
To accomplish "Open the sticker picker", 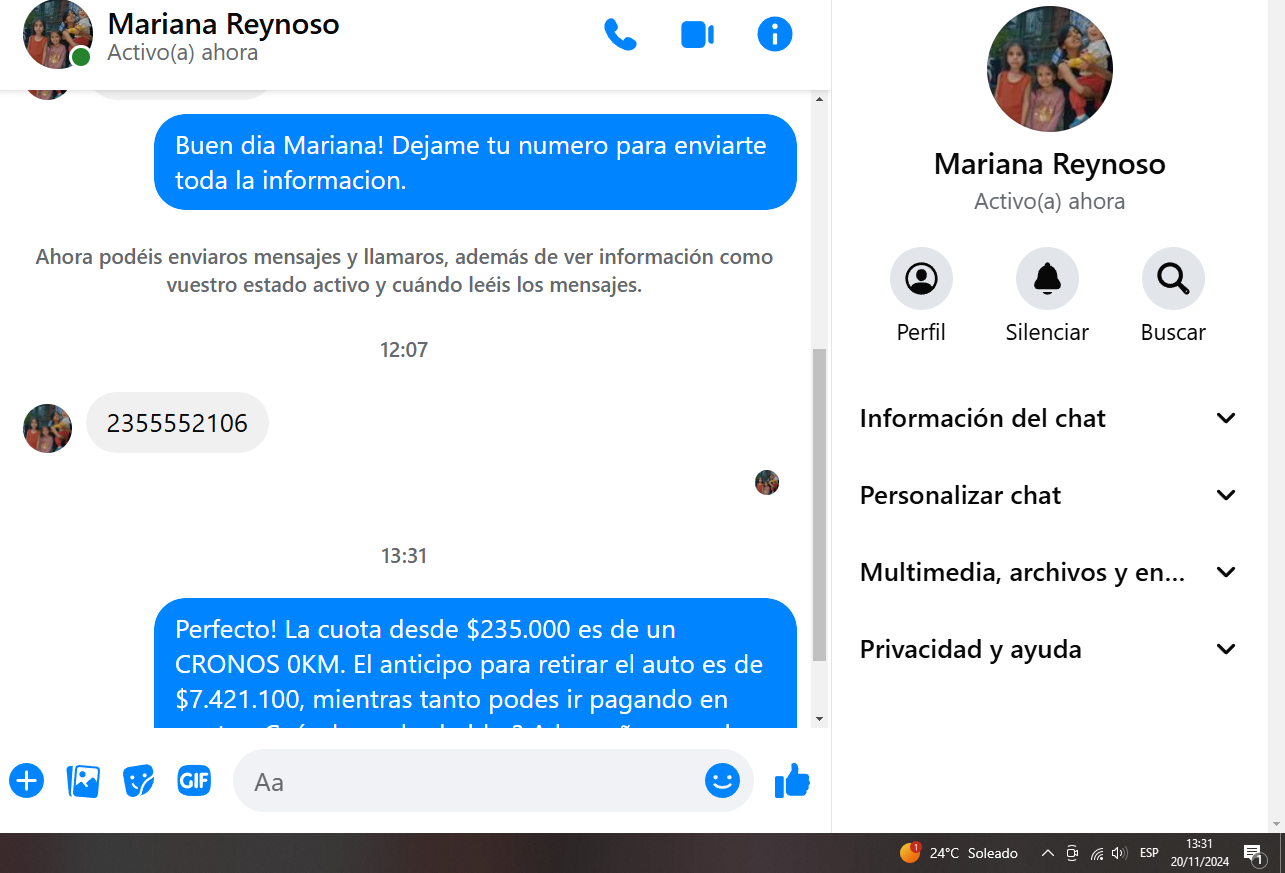I will point(139,780).
